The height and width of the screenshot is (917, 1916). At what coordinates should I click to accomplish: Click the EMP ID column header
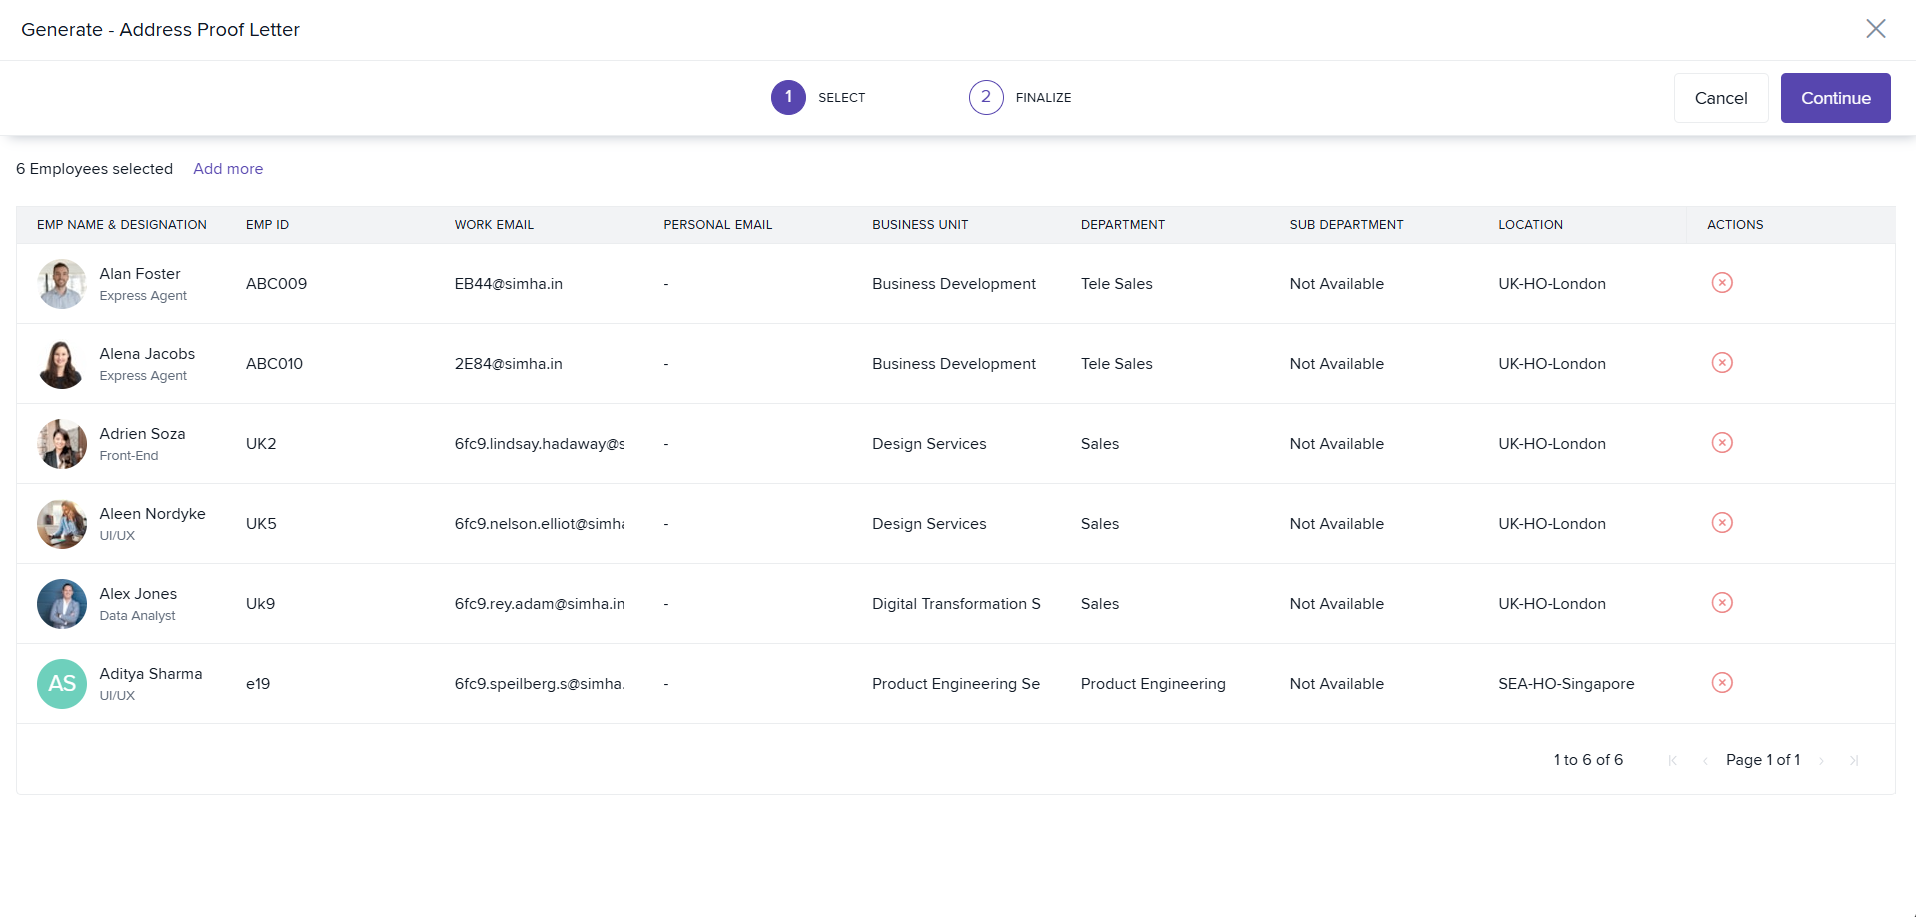click(x=267, y=225)
